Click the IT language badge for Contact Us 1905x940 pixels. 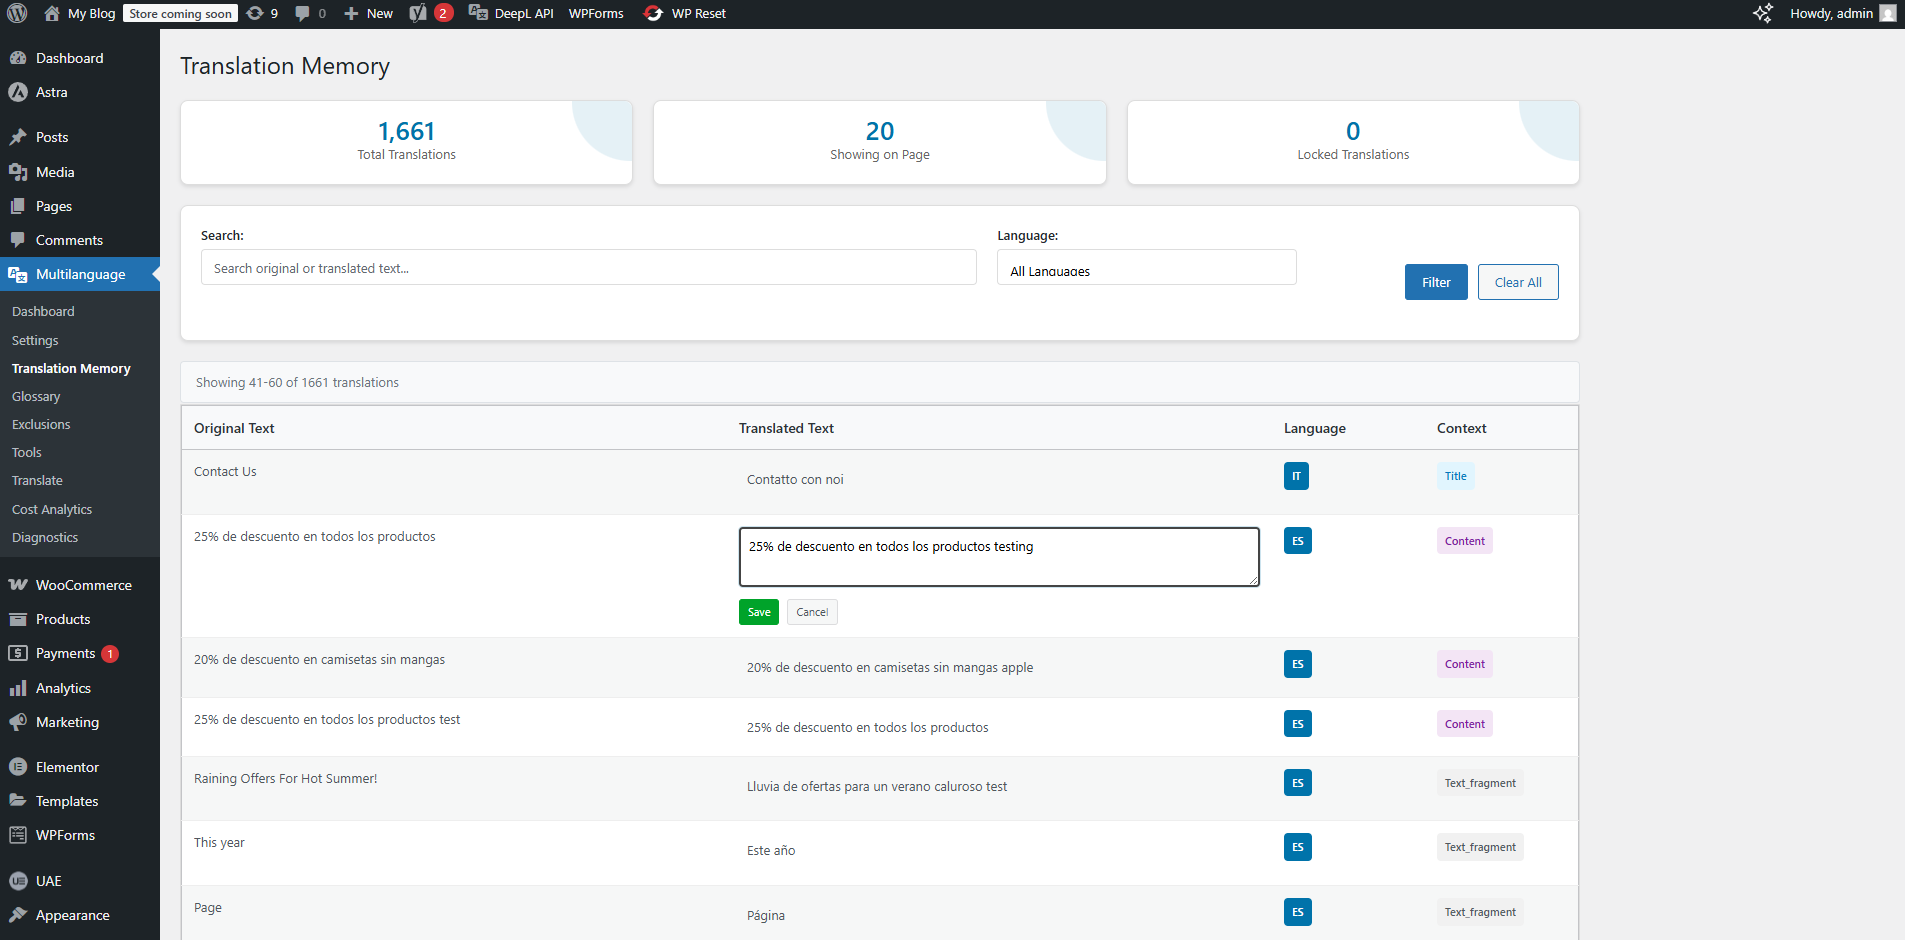[1296, 476]
